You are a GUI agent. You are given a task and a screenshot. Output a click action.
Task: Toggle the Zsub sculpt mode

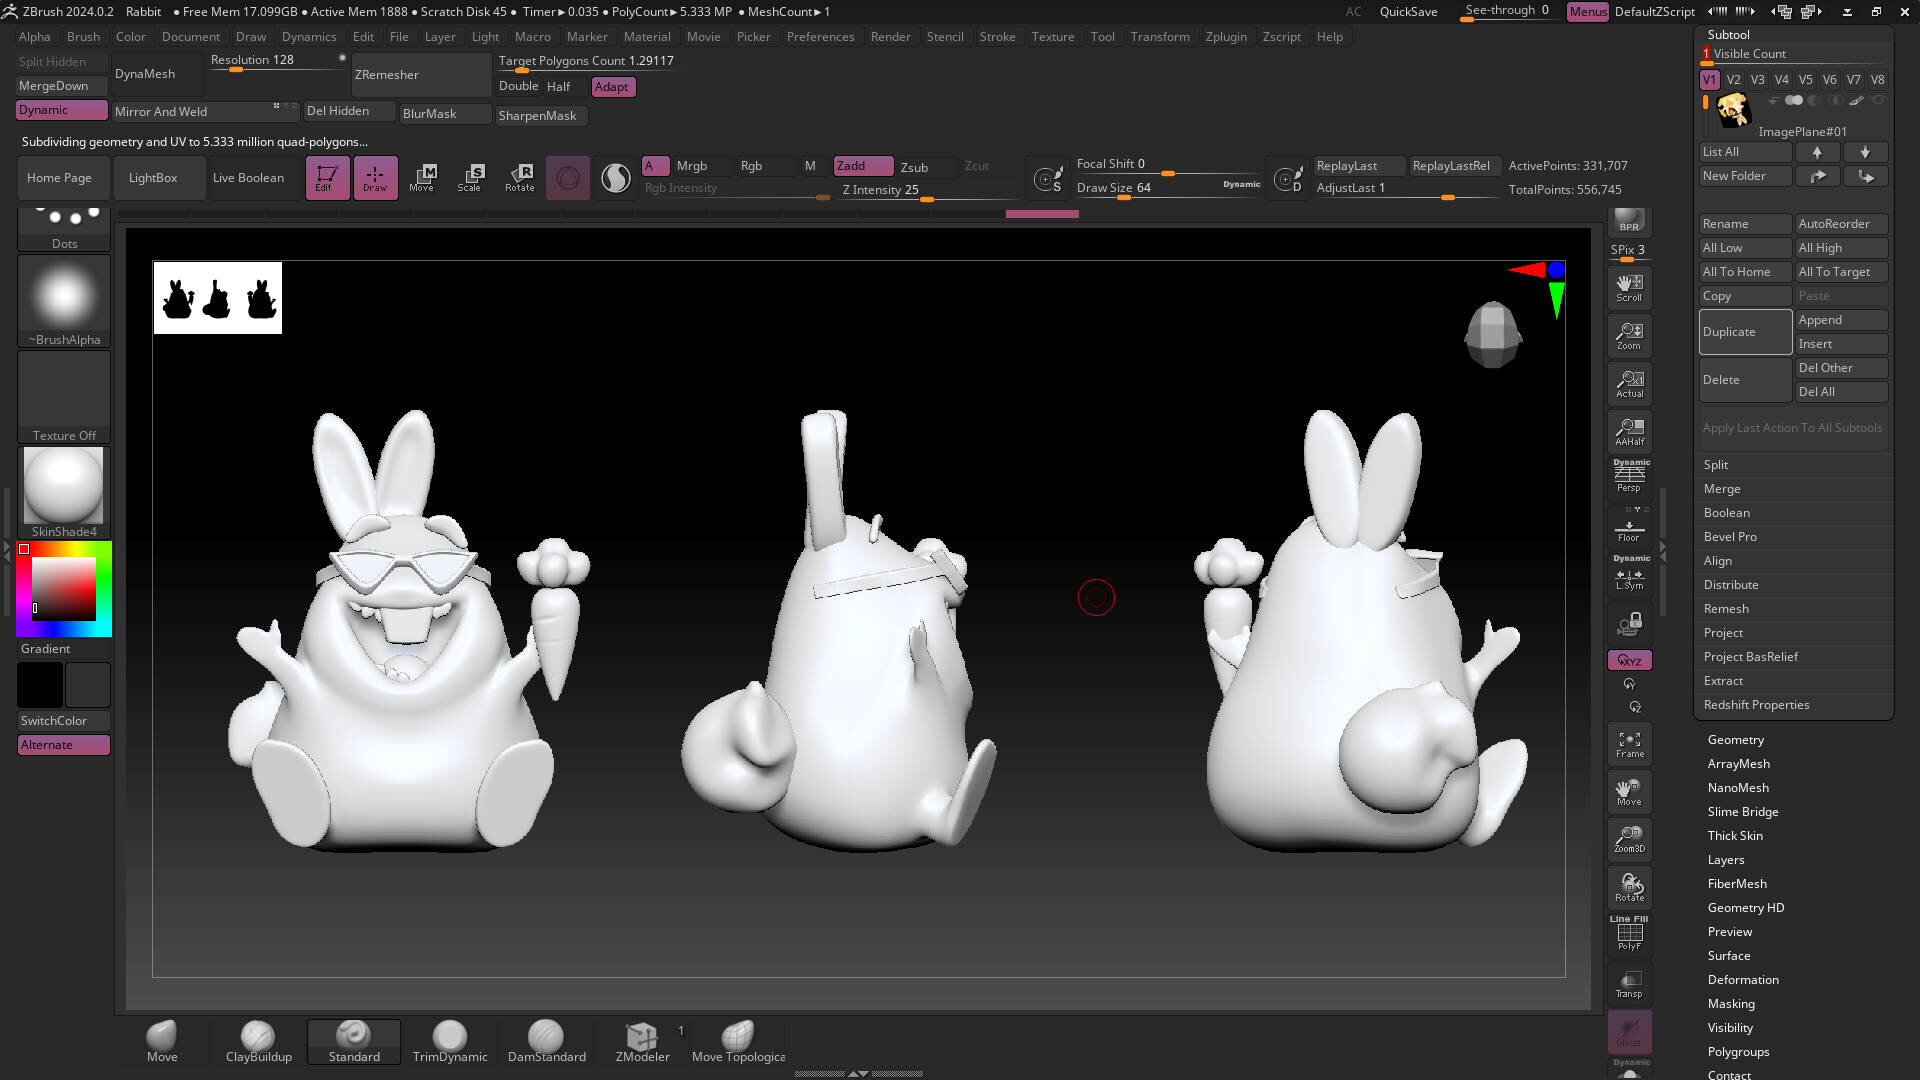914,167
